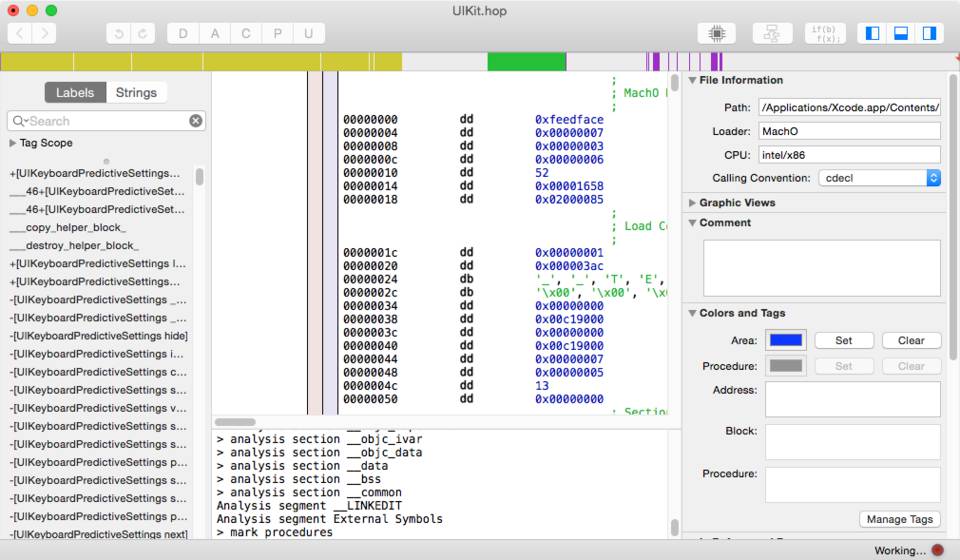Click the horizontal scrollbar under disassembly
Viewport: 960px width, 560px height.
coord(235,422)
